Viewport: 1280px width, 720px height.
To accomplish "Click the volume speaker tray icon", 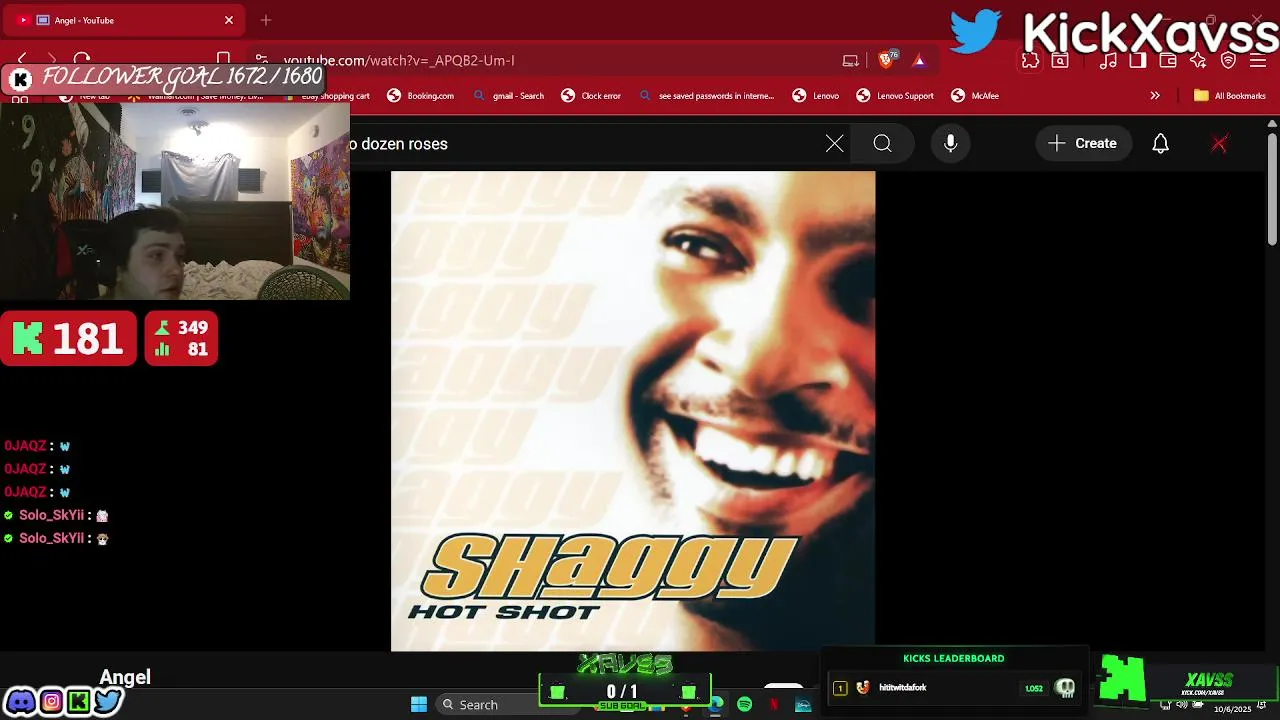I will click(x=1181, y=706).
